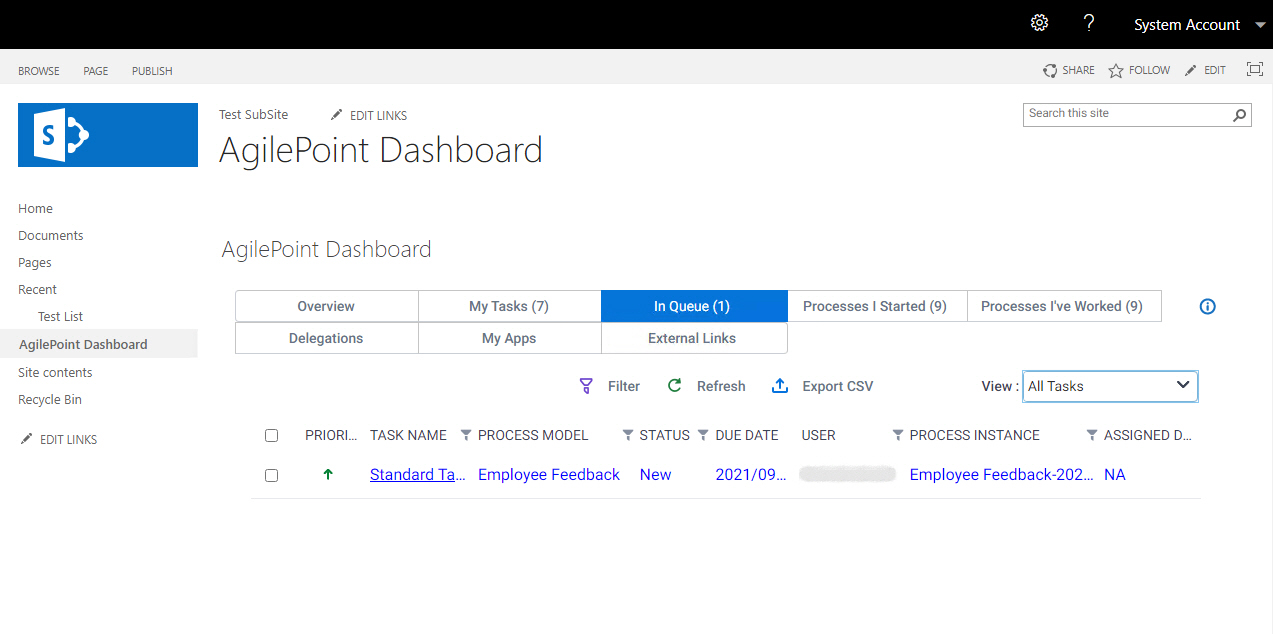Open the View All Tasks dropdown
The image size is (1273, 634).
click(x=1110, y=386)
